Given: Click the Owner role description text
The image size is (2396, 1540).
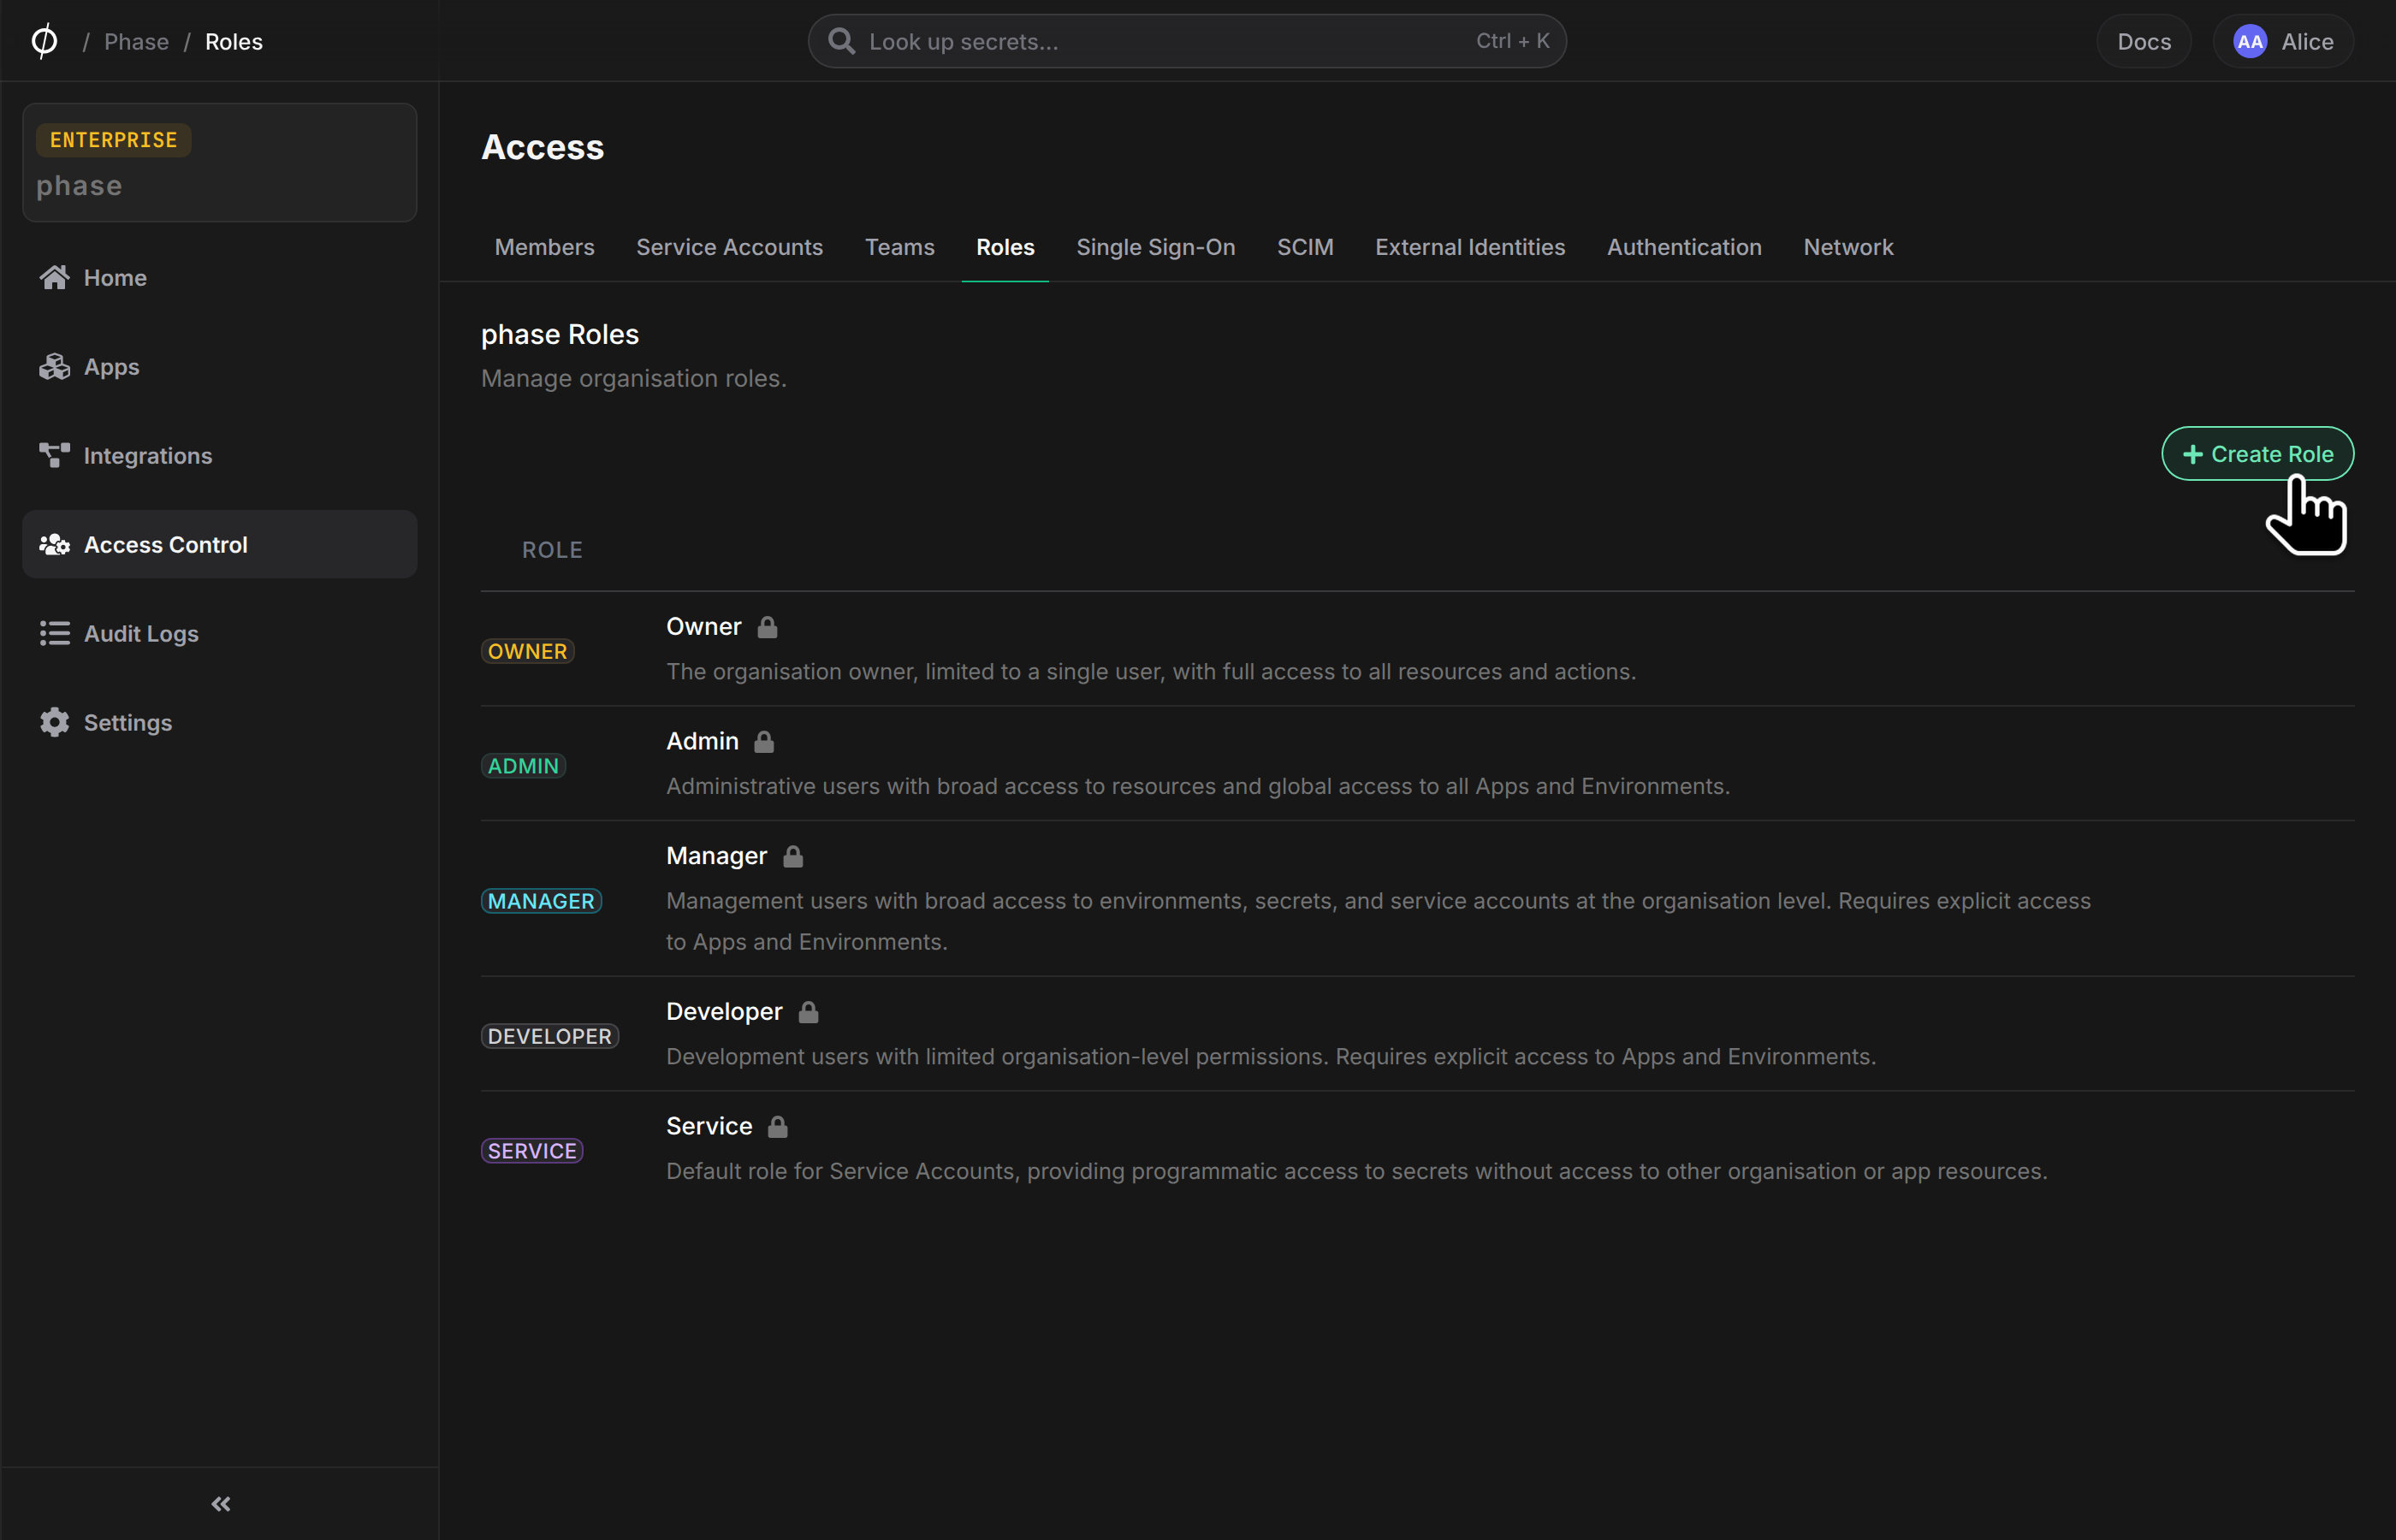Looking at the screenshot, I should pos(1151,671).
